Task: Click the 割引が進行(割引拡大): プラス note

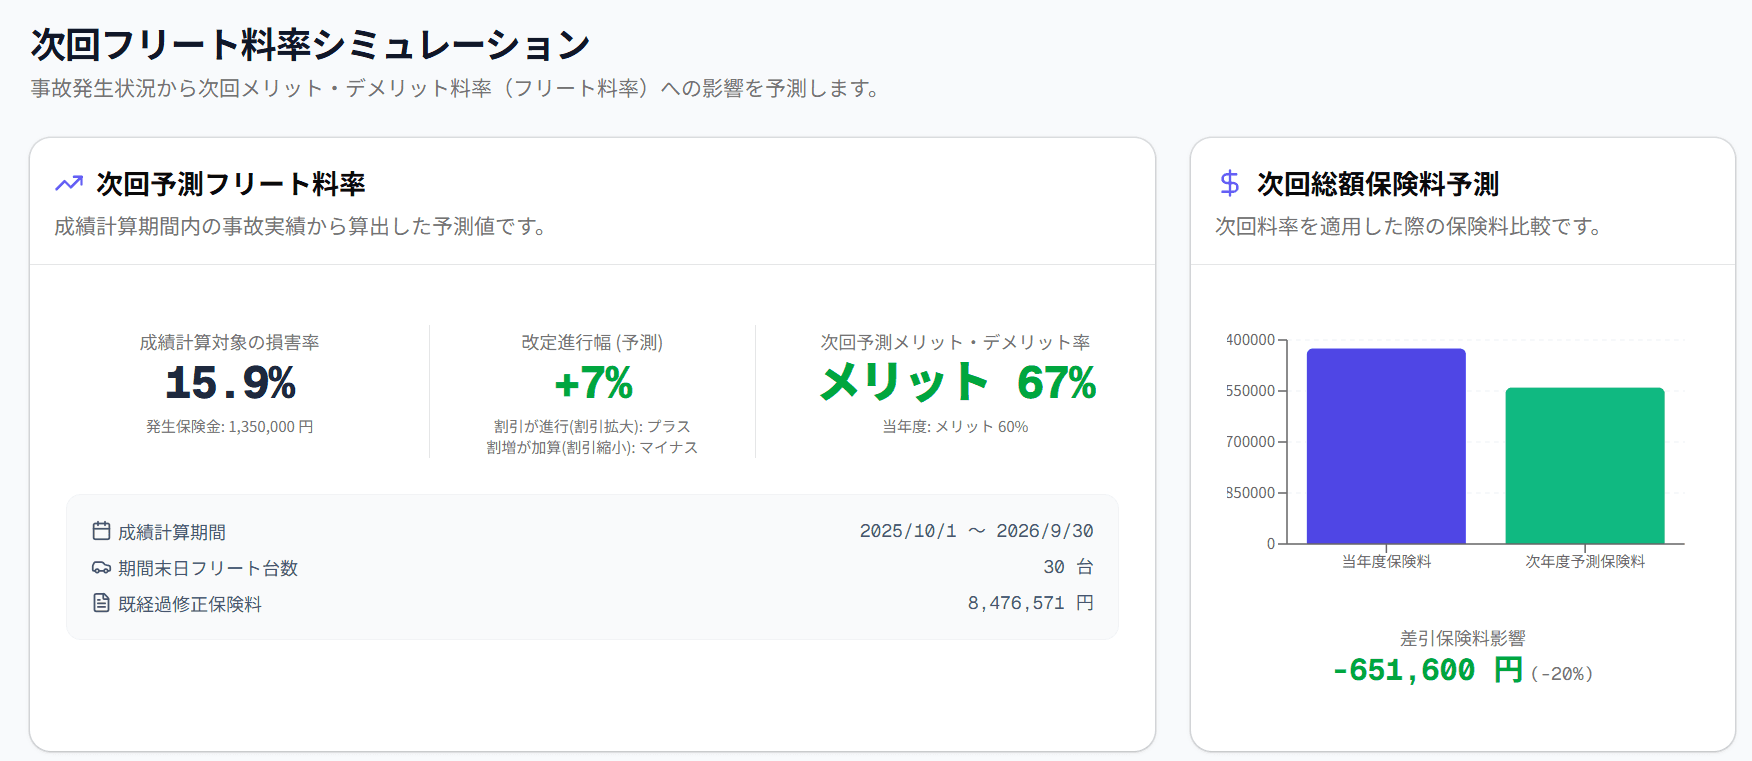Action: 592,427
